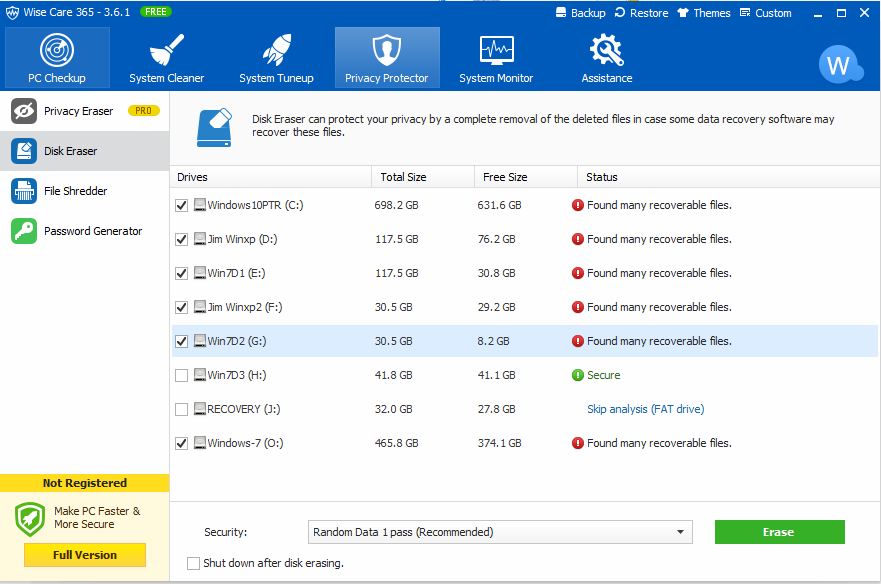Sort by the Total Size column header
Screen dimensions: 881x584
click(423, 177)
